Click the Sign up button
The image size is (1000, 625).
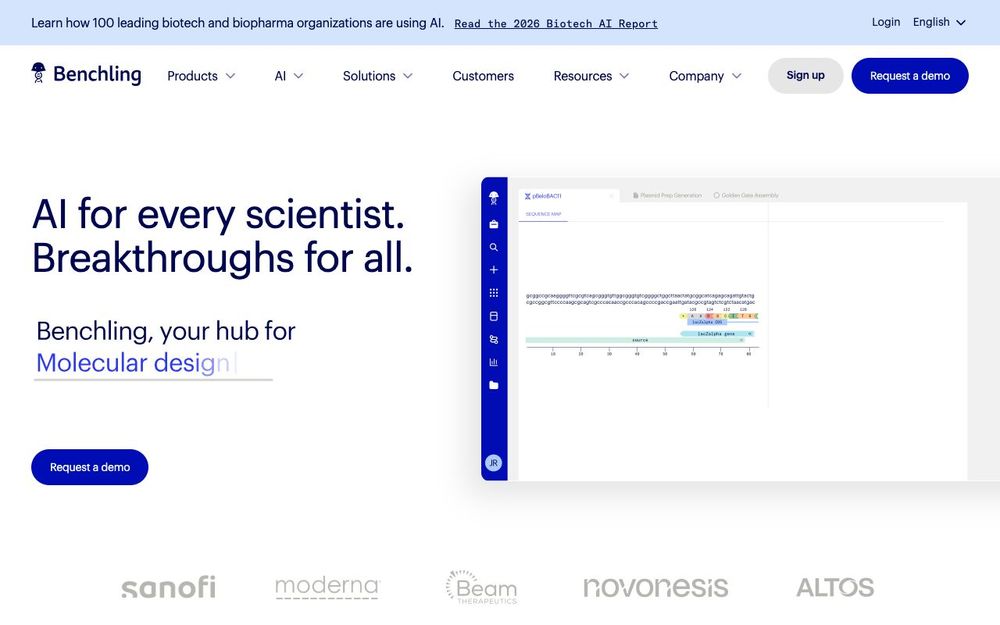tap(805, 75)
